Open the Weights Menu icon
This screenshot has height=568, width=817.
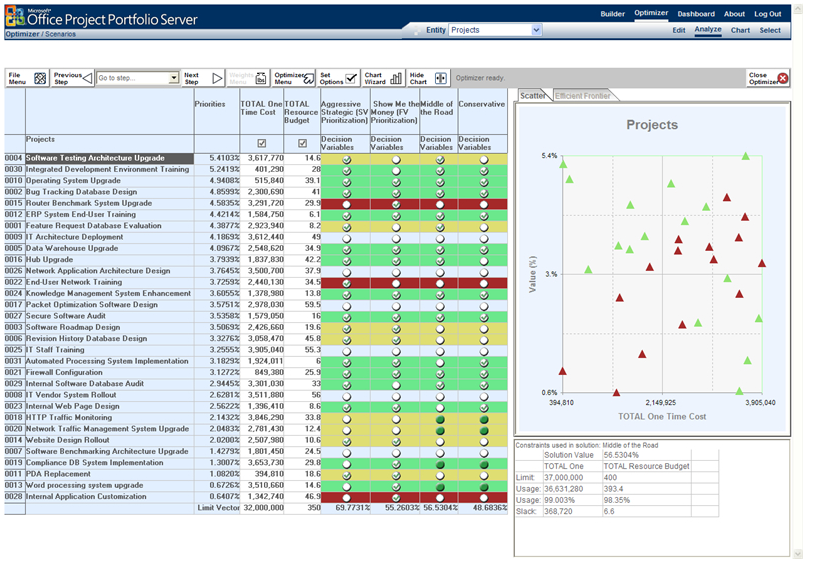point(261,79)
